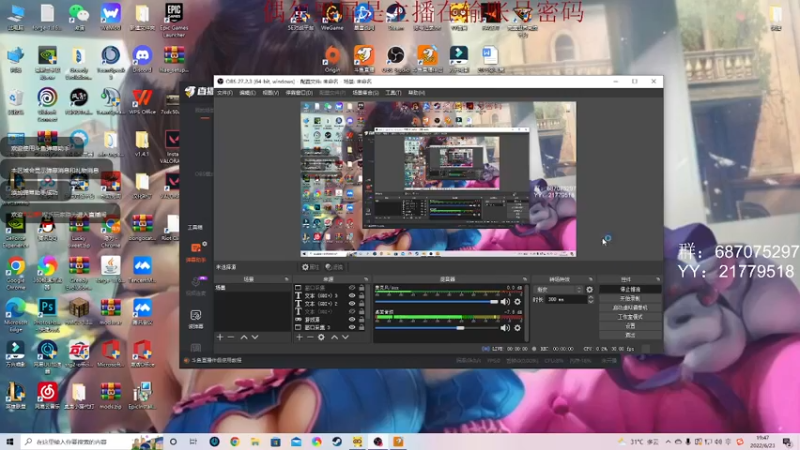This screenshot has width=800, height=450.
Task: Open settings gear for Mic/Aux track
Action: pyautogui.click(x=517, y=302)
